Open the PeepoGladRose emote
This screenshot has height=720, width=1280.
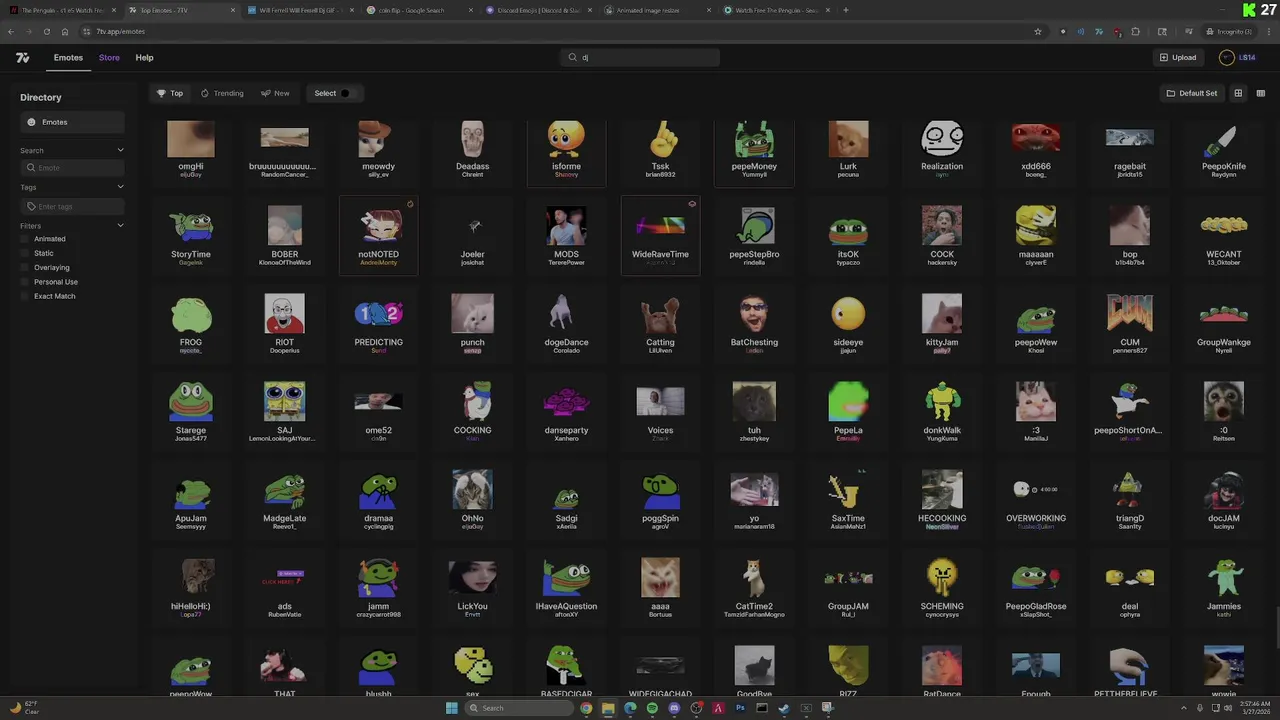pyautogui.click(x=1036, y=588)
